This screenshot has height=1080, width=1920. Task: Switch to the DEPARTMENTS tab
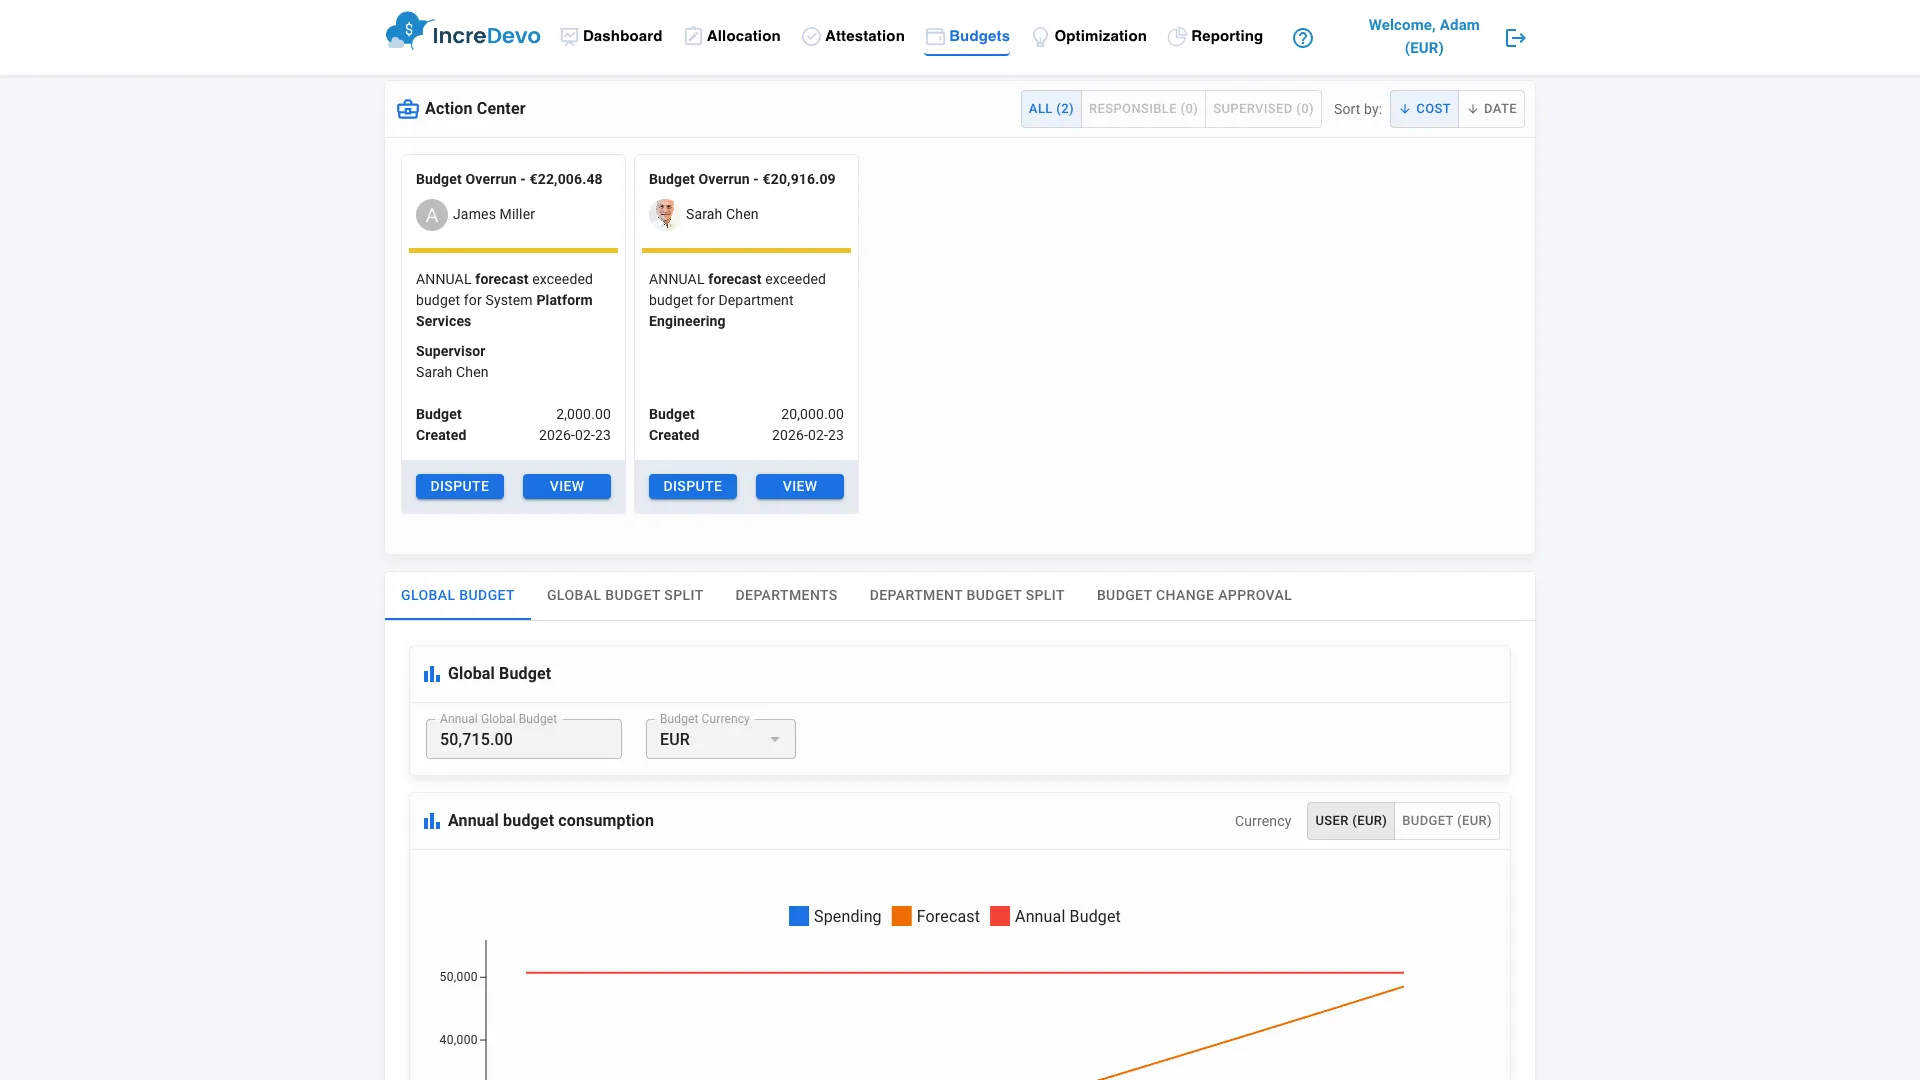[786, 595]
